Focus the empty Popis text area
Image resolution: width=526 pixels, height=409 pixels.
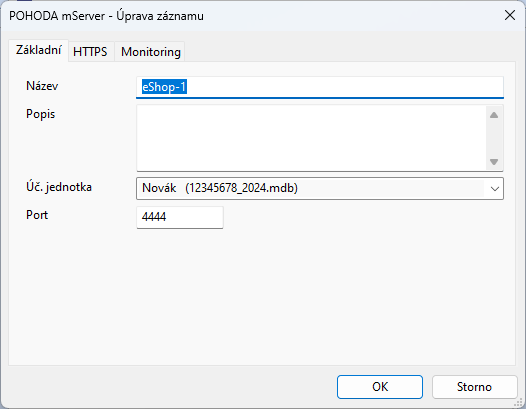click(x=311, y=138)
